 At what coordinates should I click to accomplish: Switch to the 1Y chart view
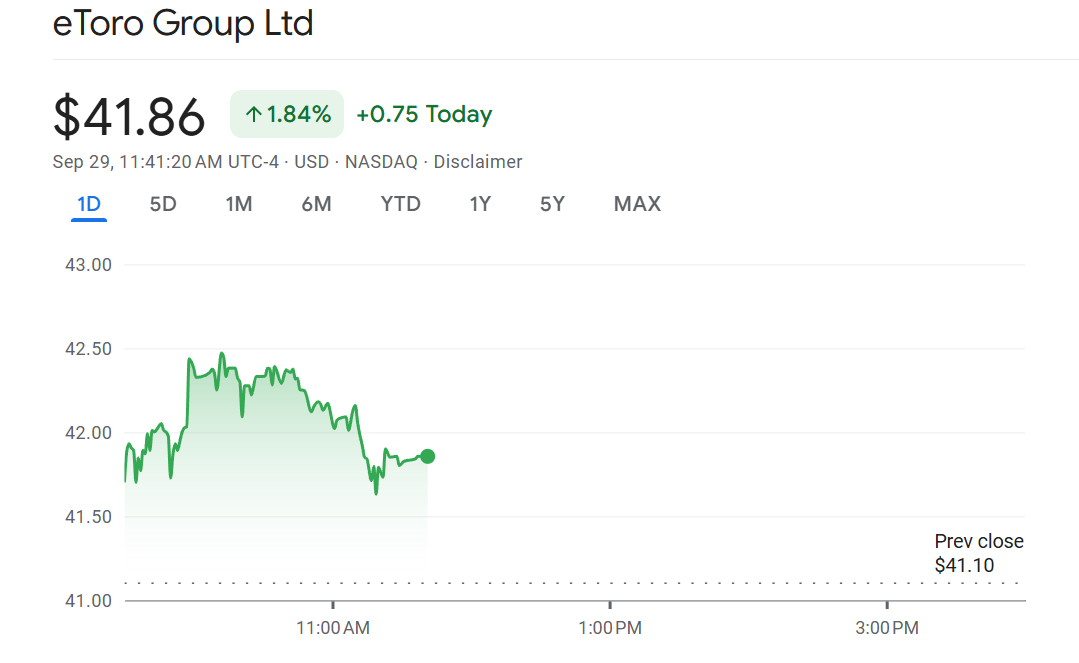tap(480, 204)
